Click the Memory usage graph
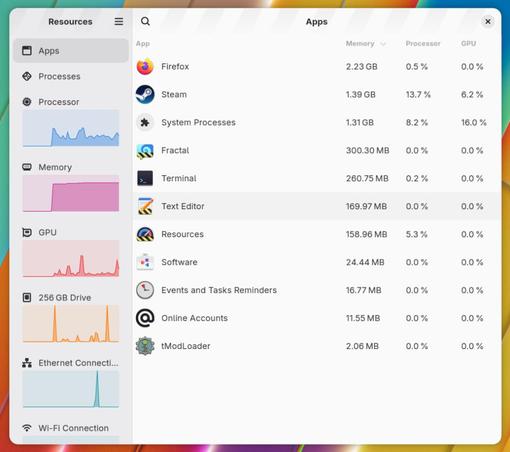The width and height of the screenshot is (510, 452). [x=71, y=194]
